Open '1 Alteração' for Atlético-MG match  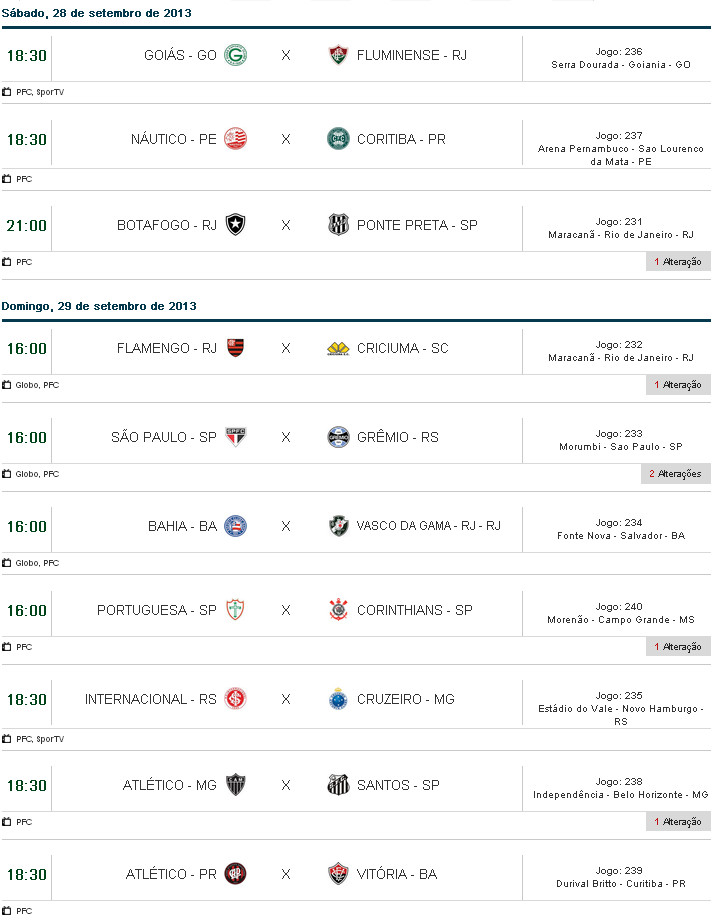(677, 822)
